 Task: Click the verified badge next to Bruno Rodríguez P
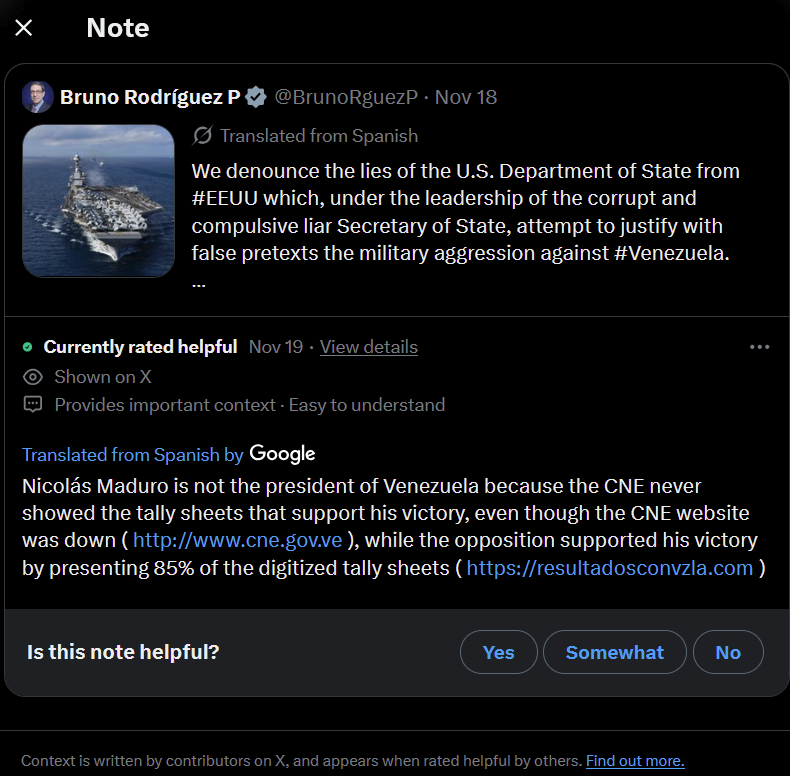(256, 97)
